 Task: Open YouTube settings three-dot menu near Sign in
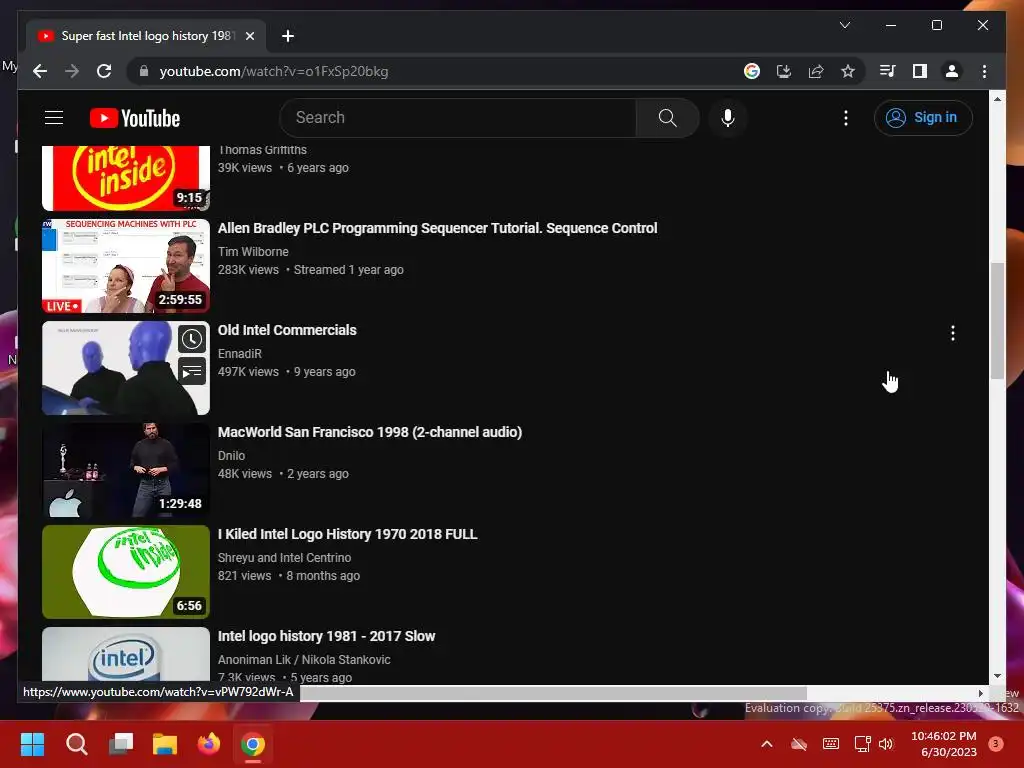click(x=846, y=118)
